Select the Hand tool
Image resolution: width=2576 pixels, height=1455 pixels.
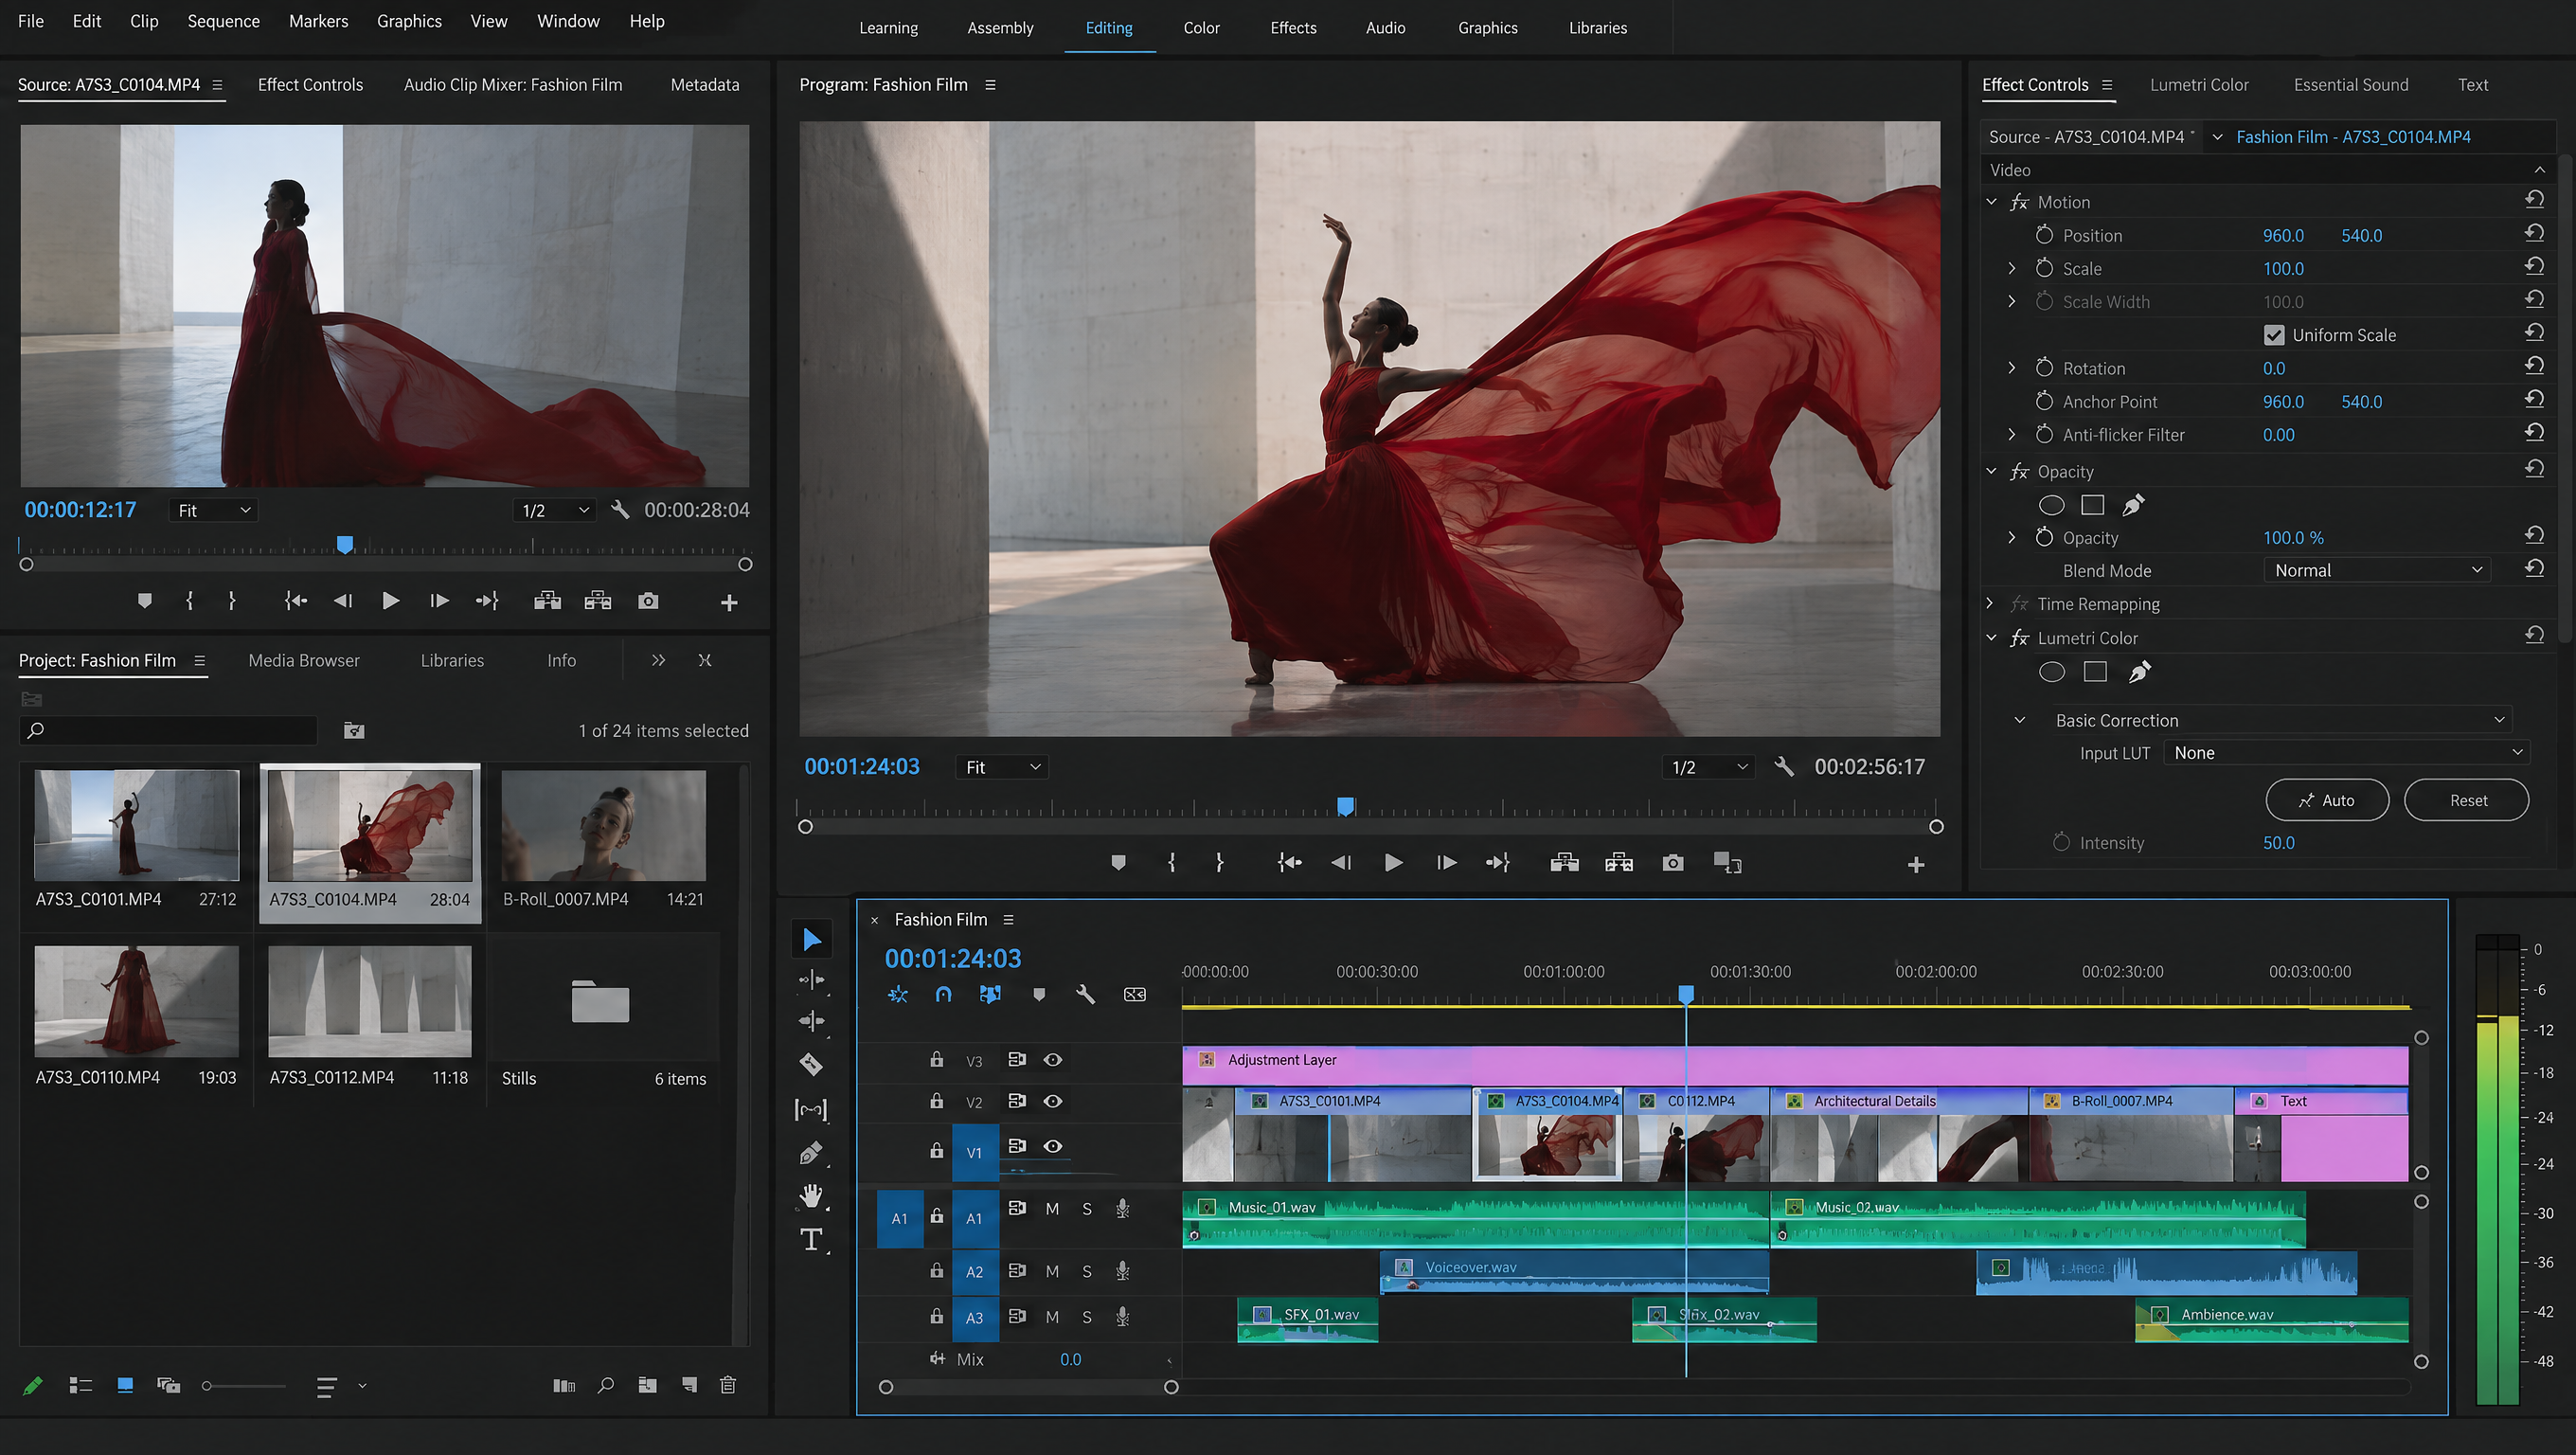tap(811, 1195)
